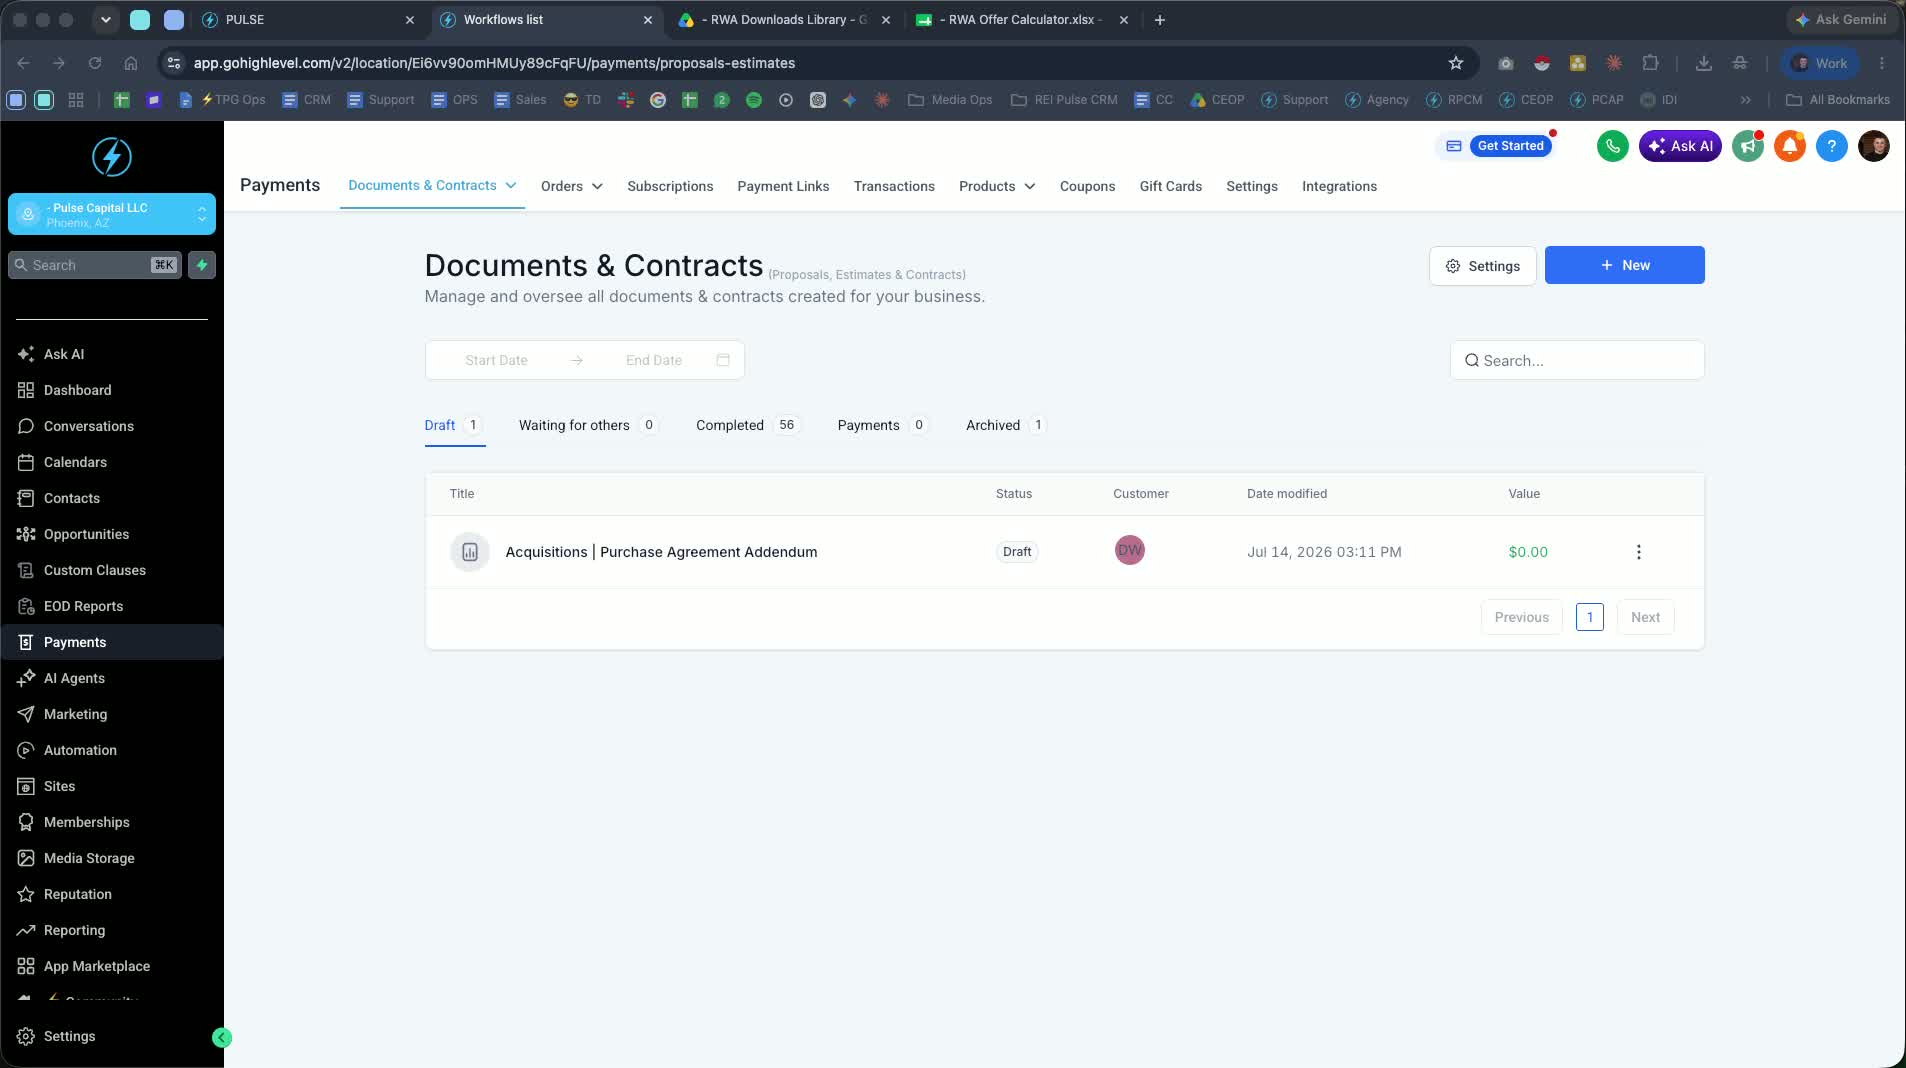
Task: Open the Transactions tab
Action: 894,186
